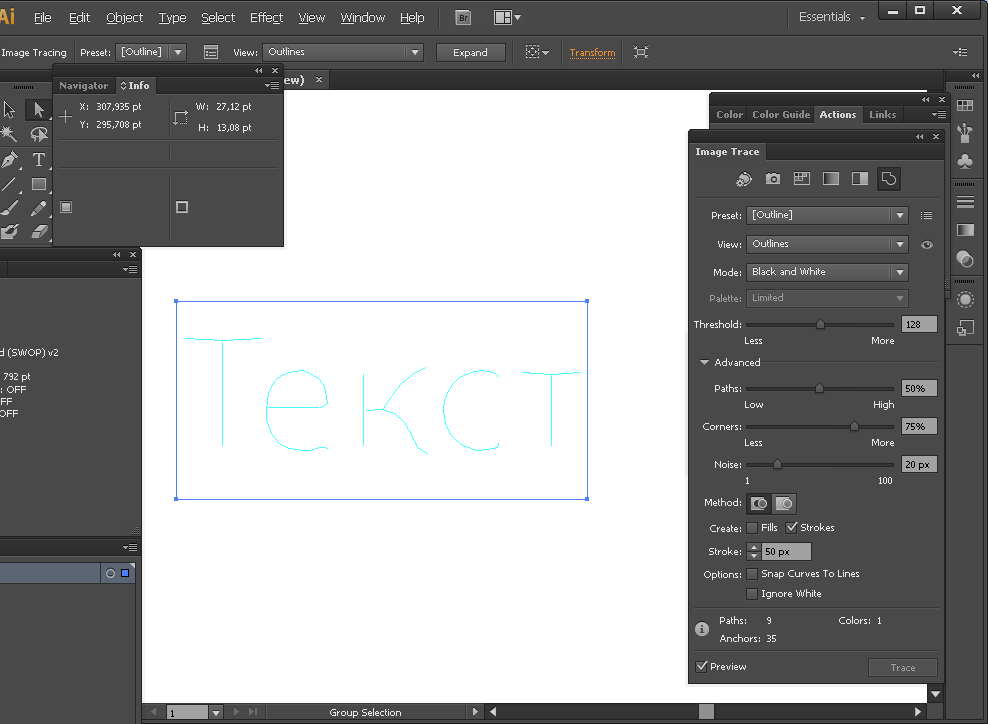
Task: Select the Type tool
Action: point(39,159)
